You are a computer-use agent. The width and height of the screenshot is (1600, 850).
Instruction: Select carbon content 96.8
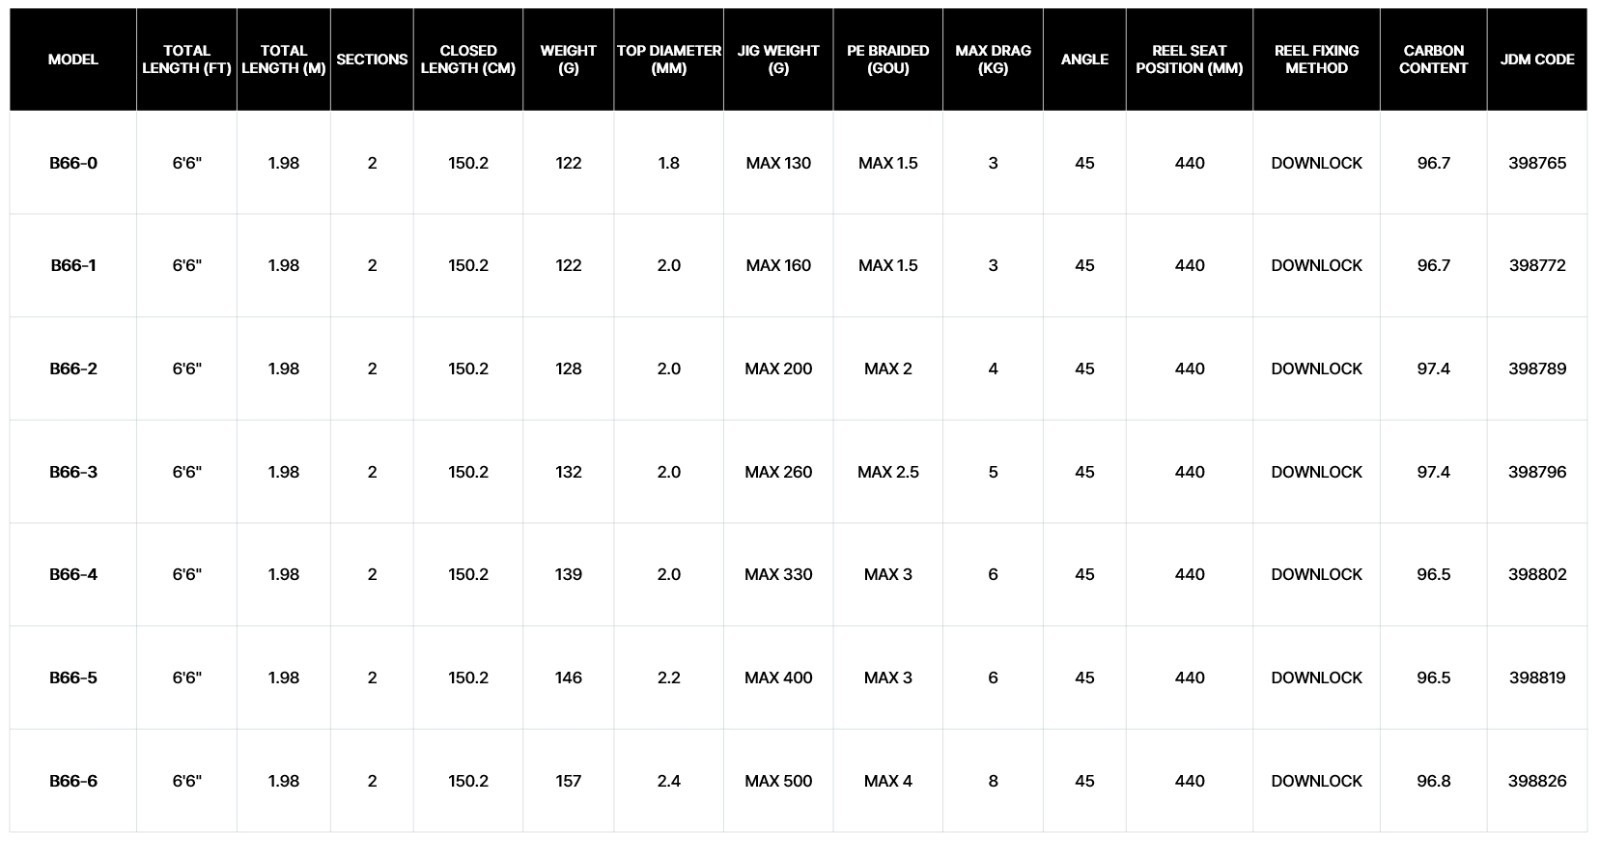[1433, 781]
